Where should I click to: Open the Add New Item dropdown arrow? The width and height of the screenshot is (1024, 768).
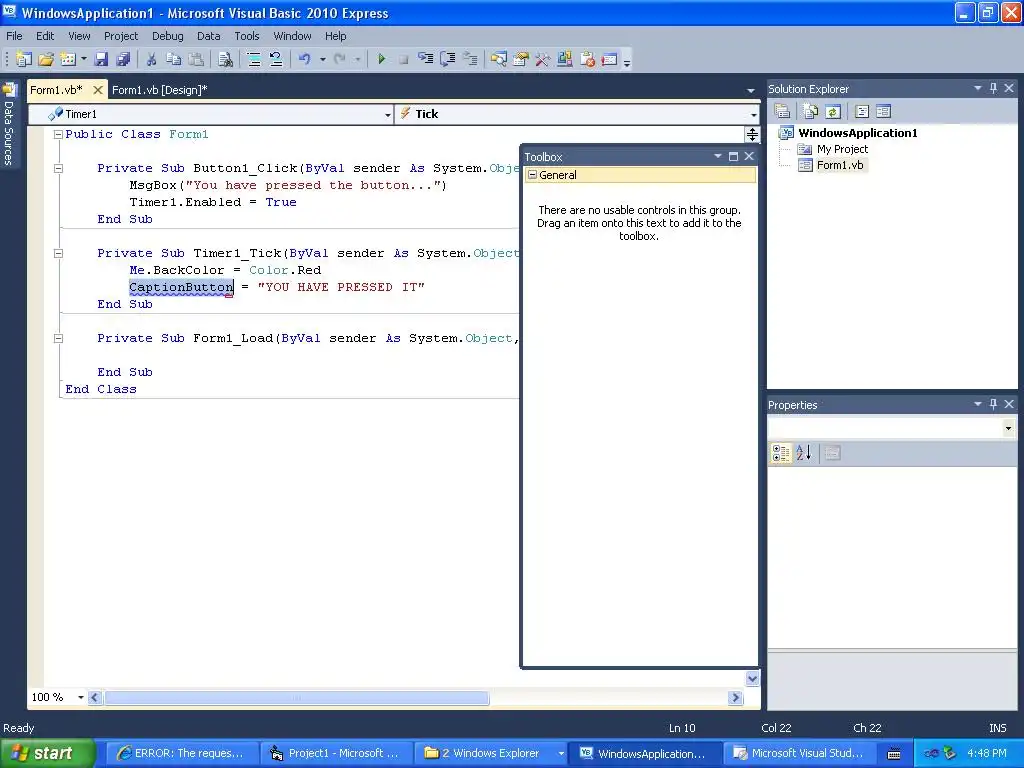(x=84, y=59)
